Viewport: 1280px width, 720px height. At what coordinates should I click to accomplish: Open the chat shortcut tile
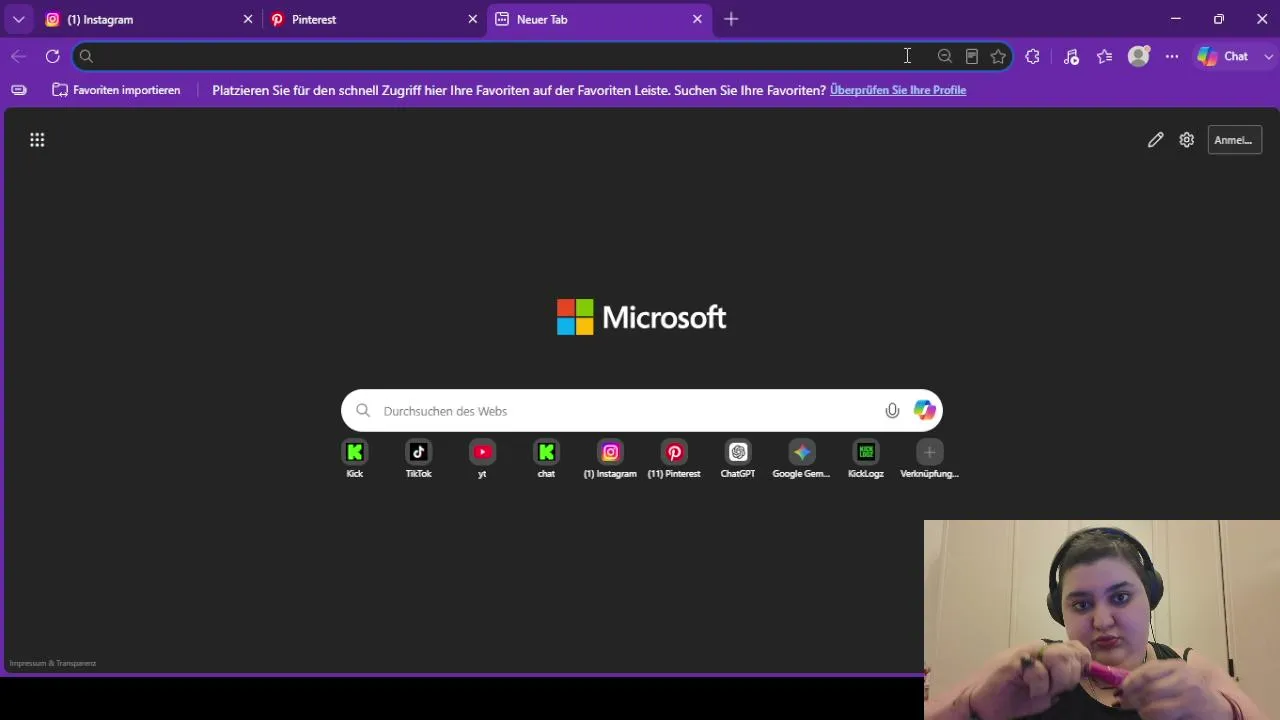[546, 460]
